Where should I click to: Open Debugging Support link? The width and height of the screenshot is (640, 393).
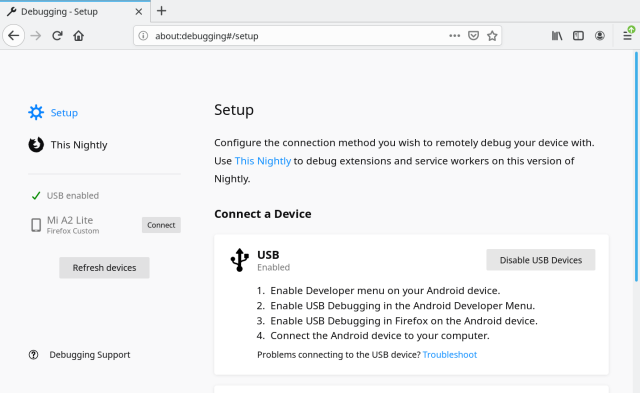90,355
